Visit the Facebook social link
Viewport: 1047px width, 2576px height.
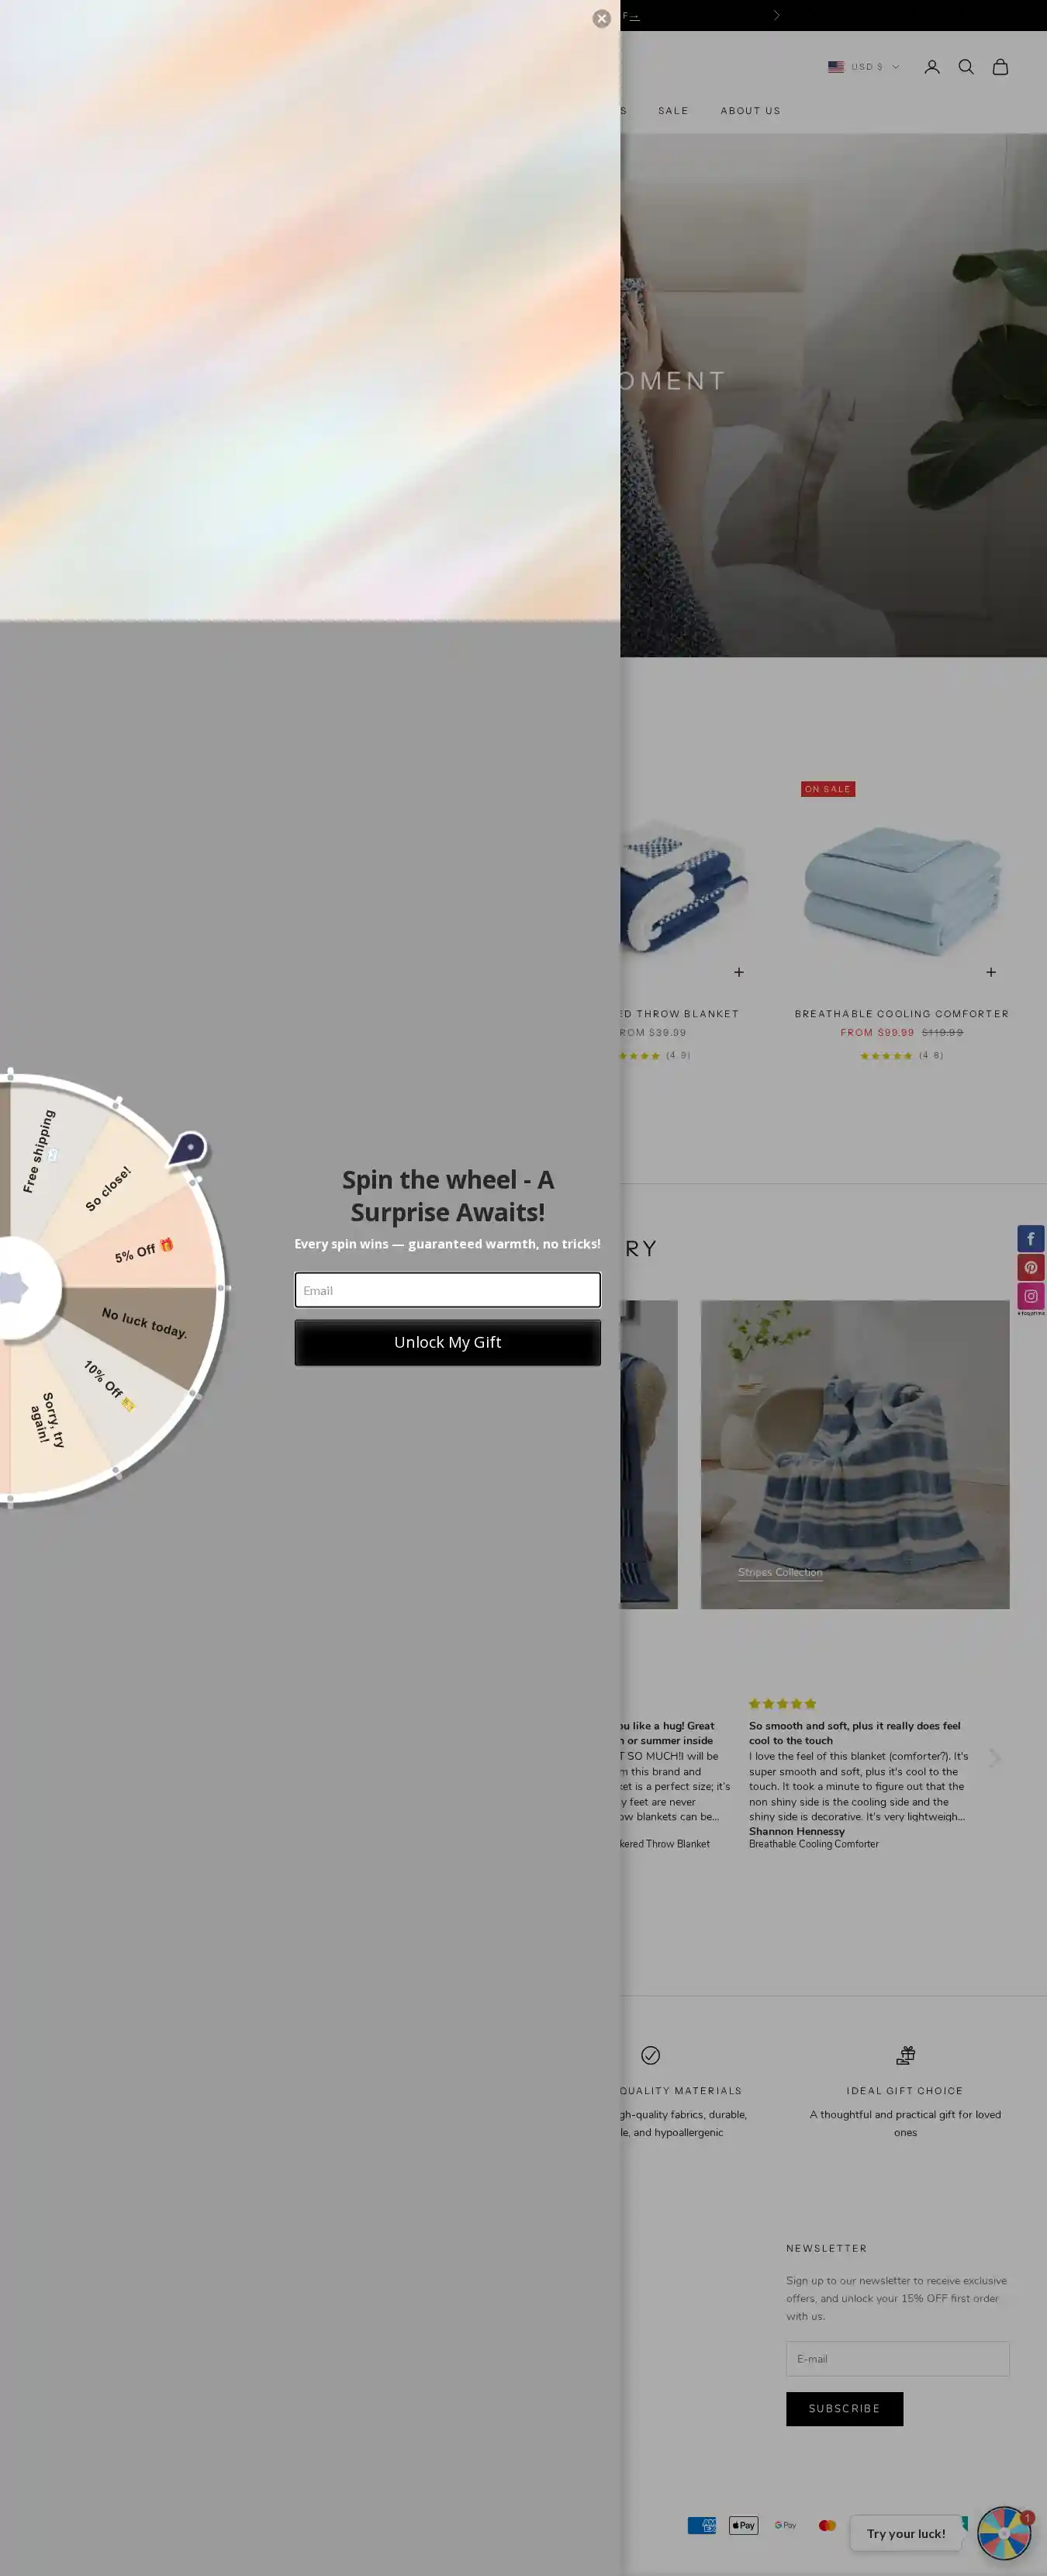[1031, 1238]
